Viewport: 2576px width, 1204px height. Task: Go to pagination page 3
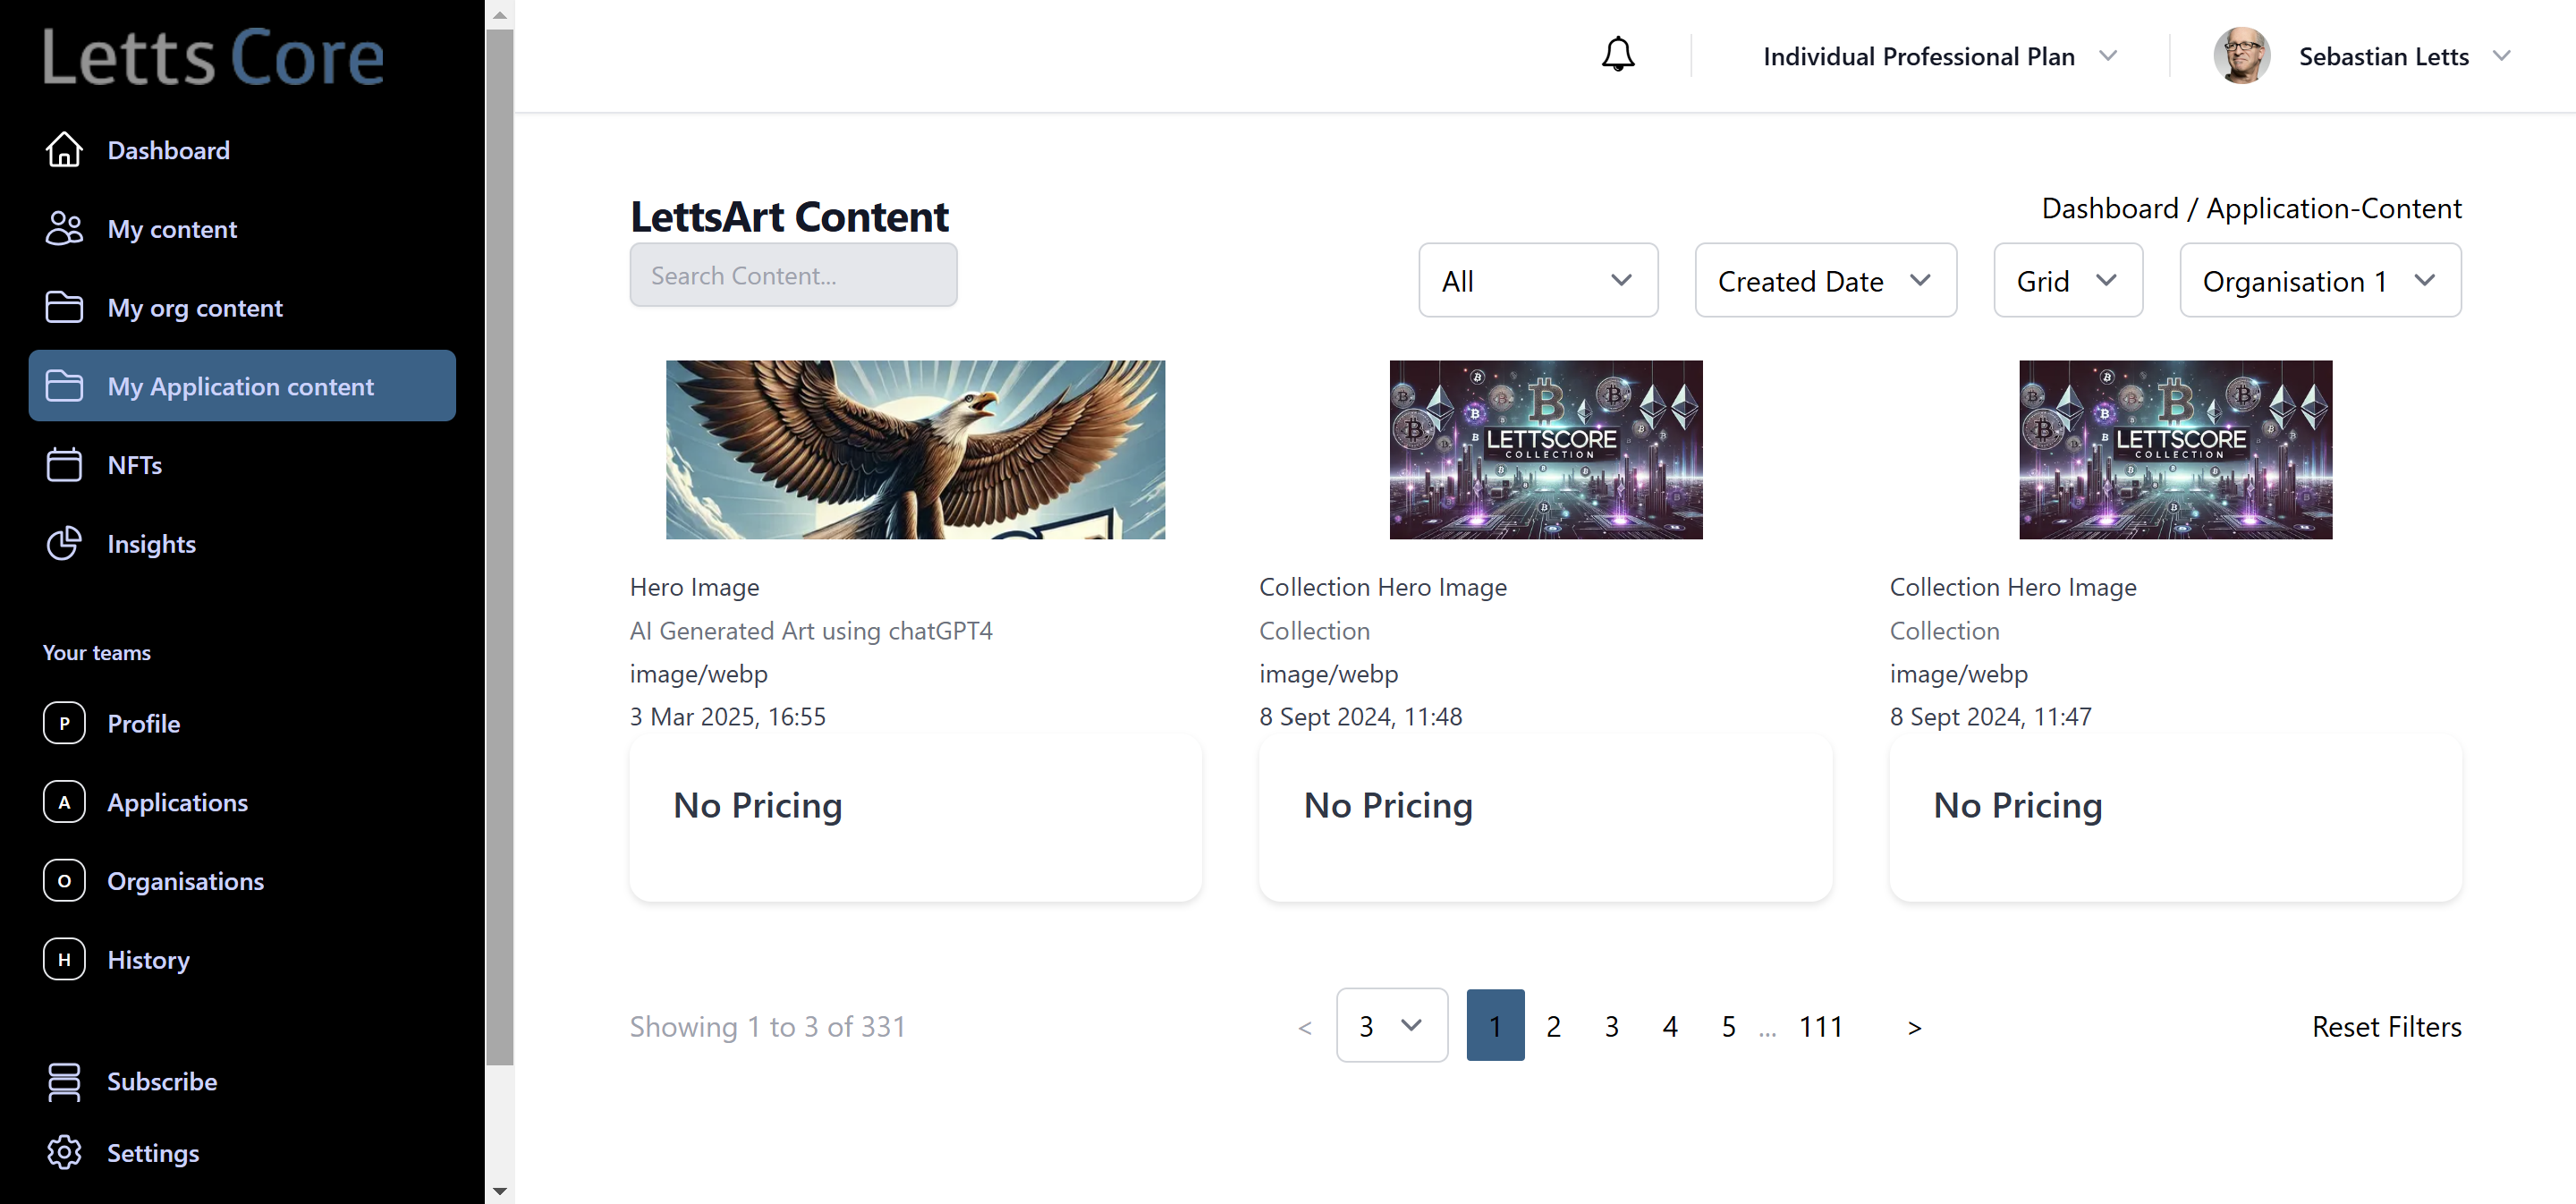tap(1611, 1026)
